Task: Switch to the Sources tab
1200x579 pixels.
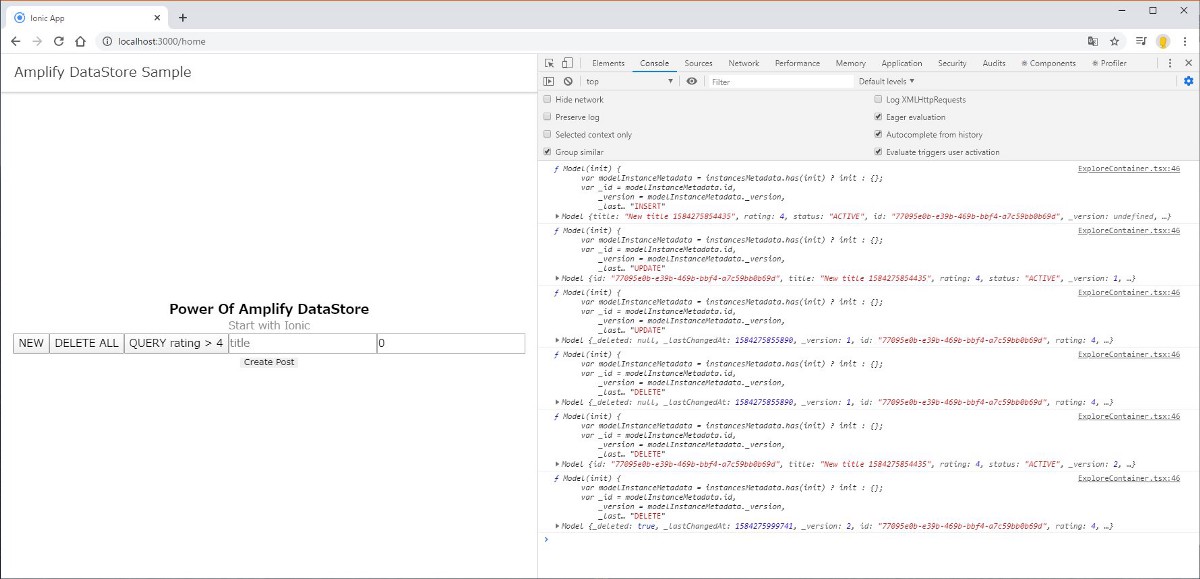Action: click(698, 63)
